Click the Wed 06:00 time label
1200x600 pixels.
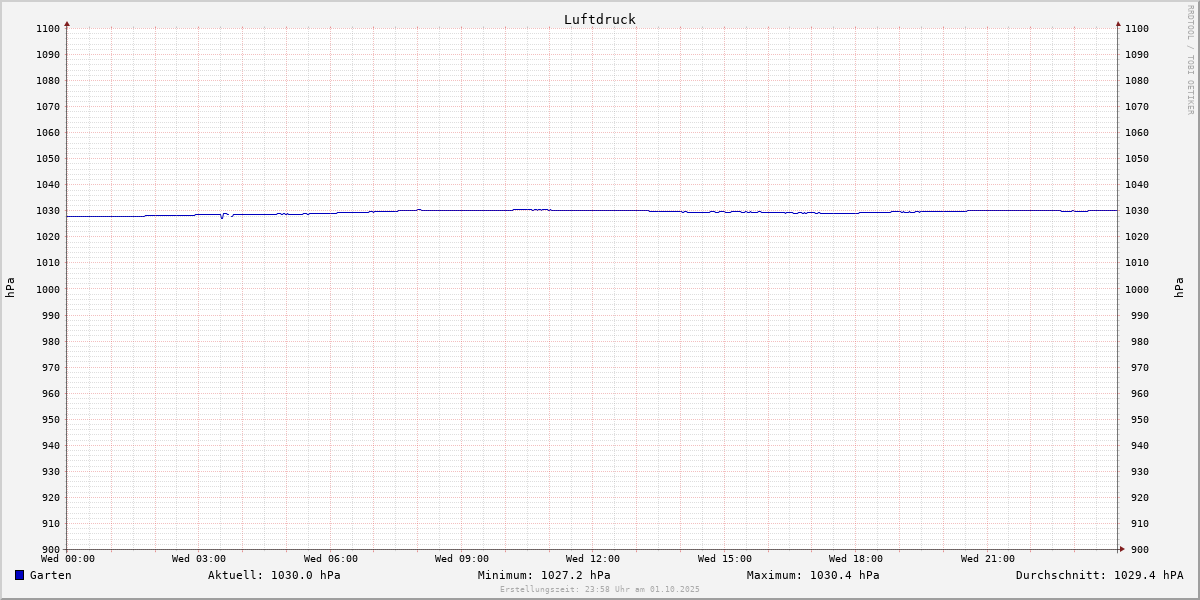[x=331, y=559]
